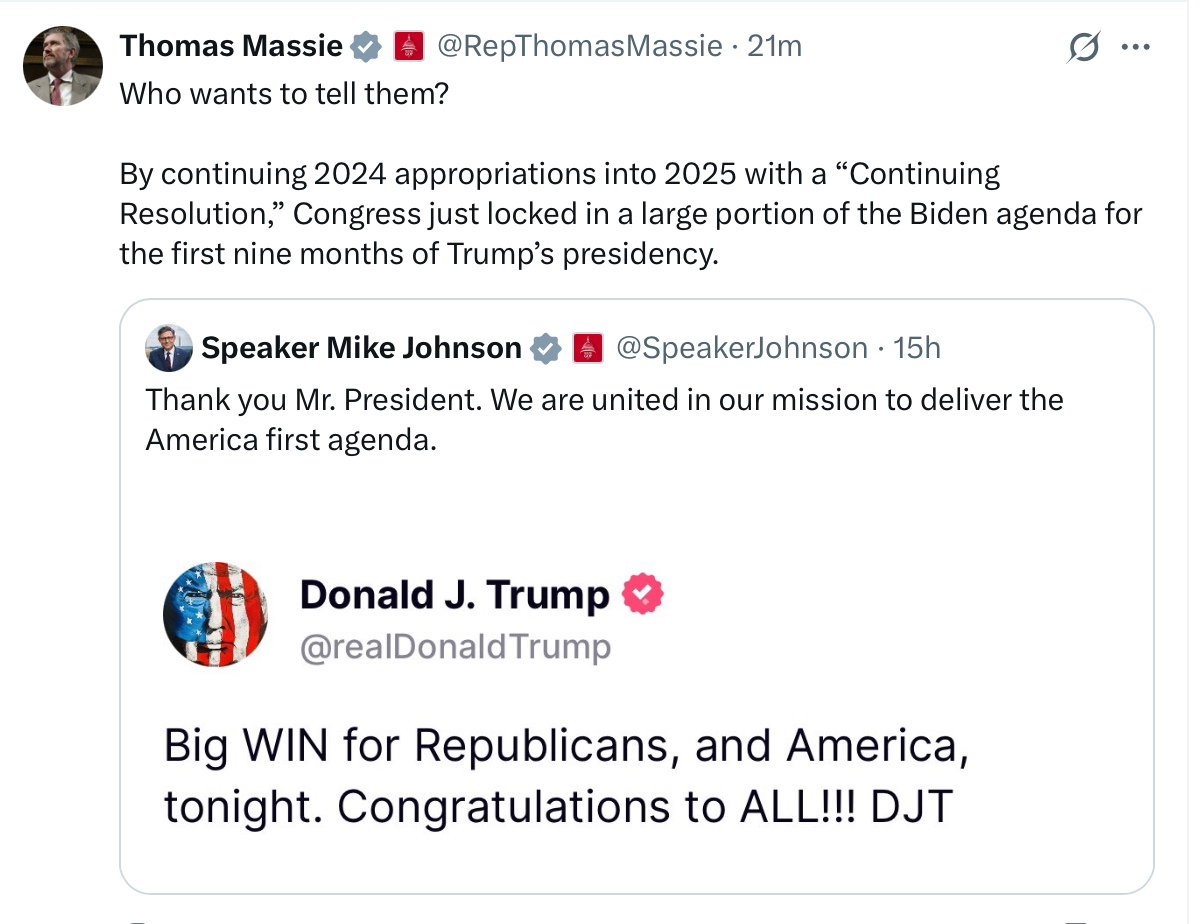The height and width of the screenshot is (924, 1201).
Task: Open the quoted post text about America first agenda
Action: tap(604, 419)
